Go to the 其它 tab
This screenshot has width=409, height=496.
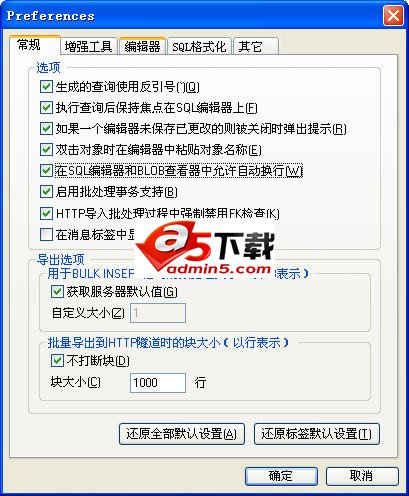click(x=256, y=46)
